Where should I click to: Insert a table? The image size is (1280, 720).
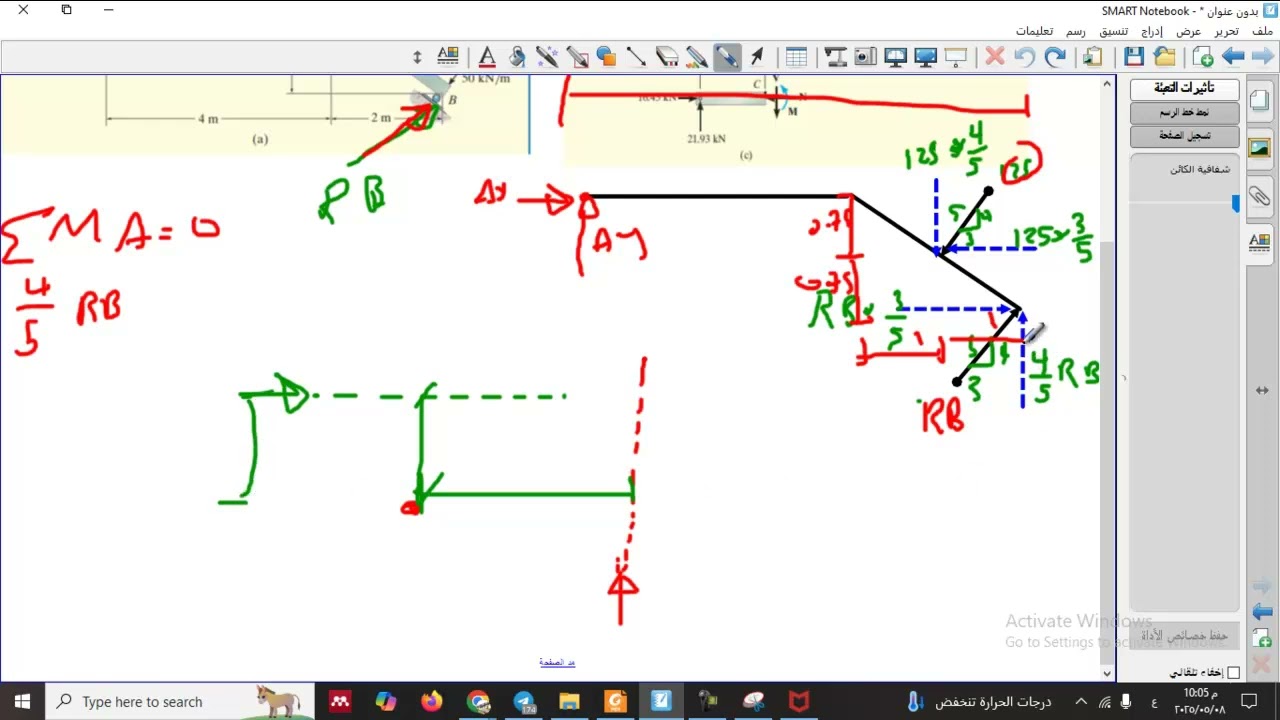796,57
